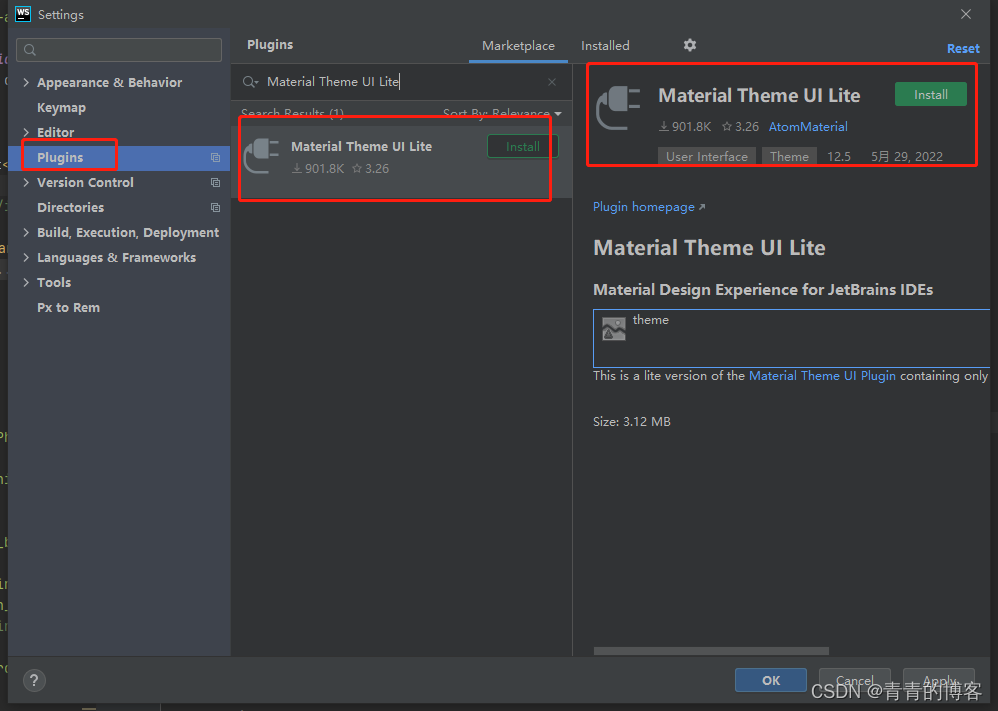This screenshot has width=998, height=711.
Task: Click the Cancel button
Action: coord(855,680)
